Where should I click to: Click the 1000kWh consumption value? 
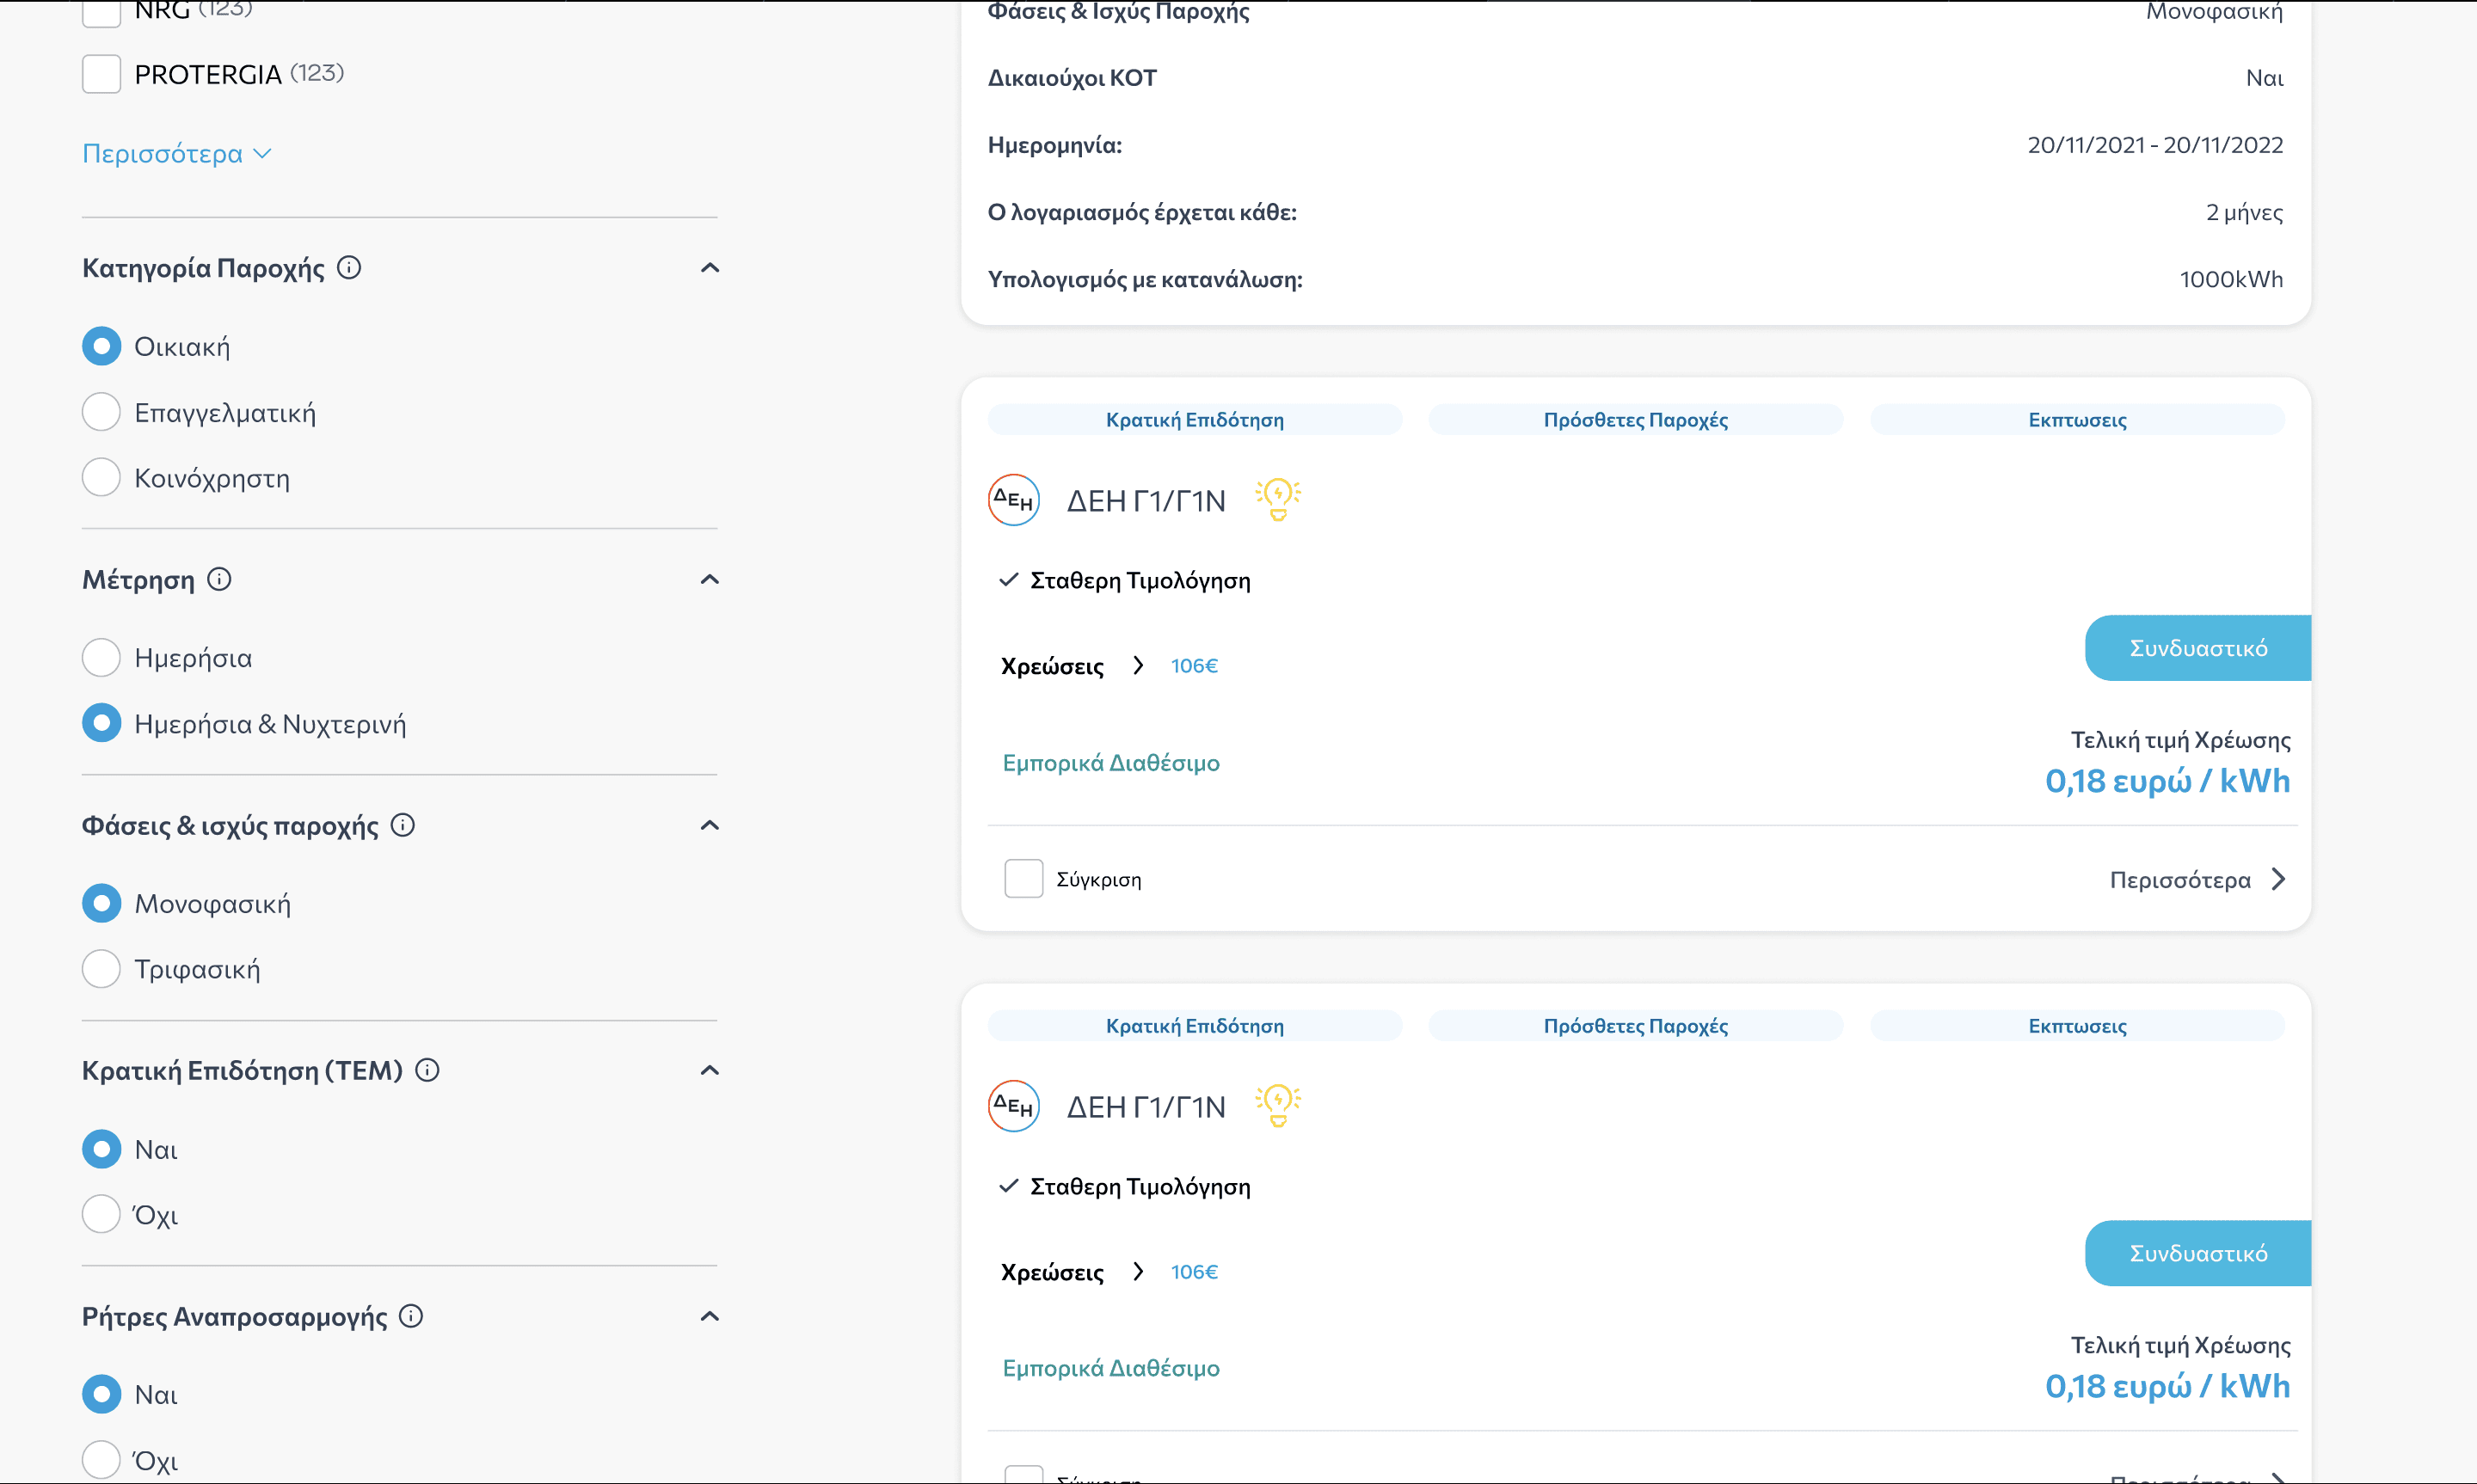click(x=2231, y=279)
